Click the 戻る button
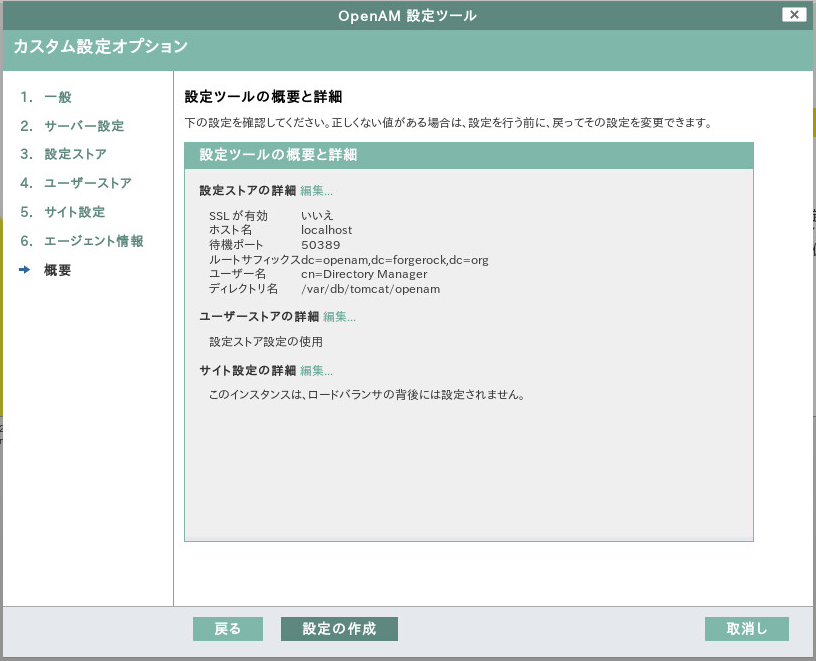This screenshot has height=661, width=816. 227,629
